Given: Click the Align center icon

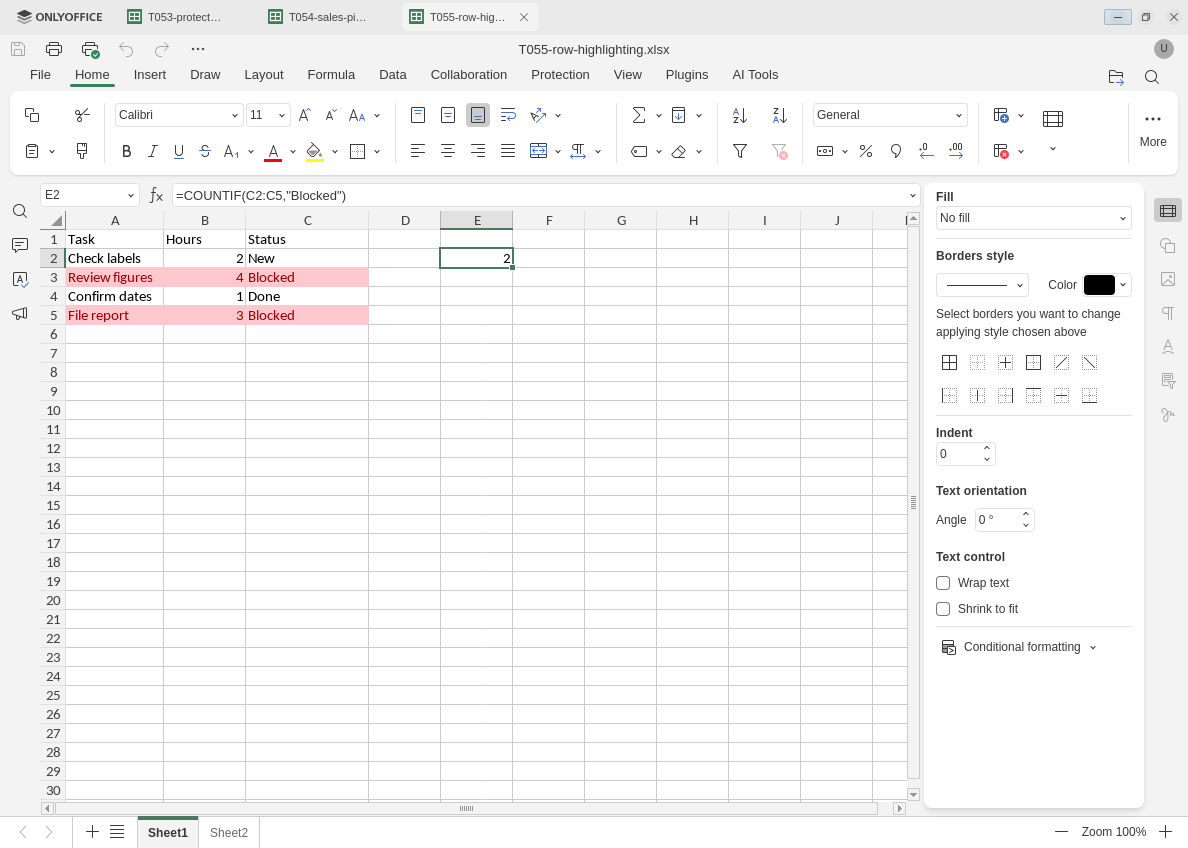Looking at the screenshot, I should coord(448,152).
